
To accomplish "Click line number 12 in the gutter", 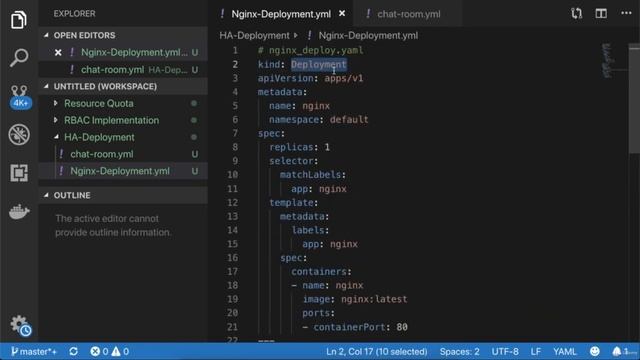I will [x=233, y=202].
